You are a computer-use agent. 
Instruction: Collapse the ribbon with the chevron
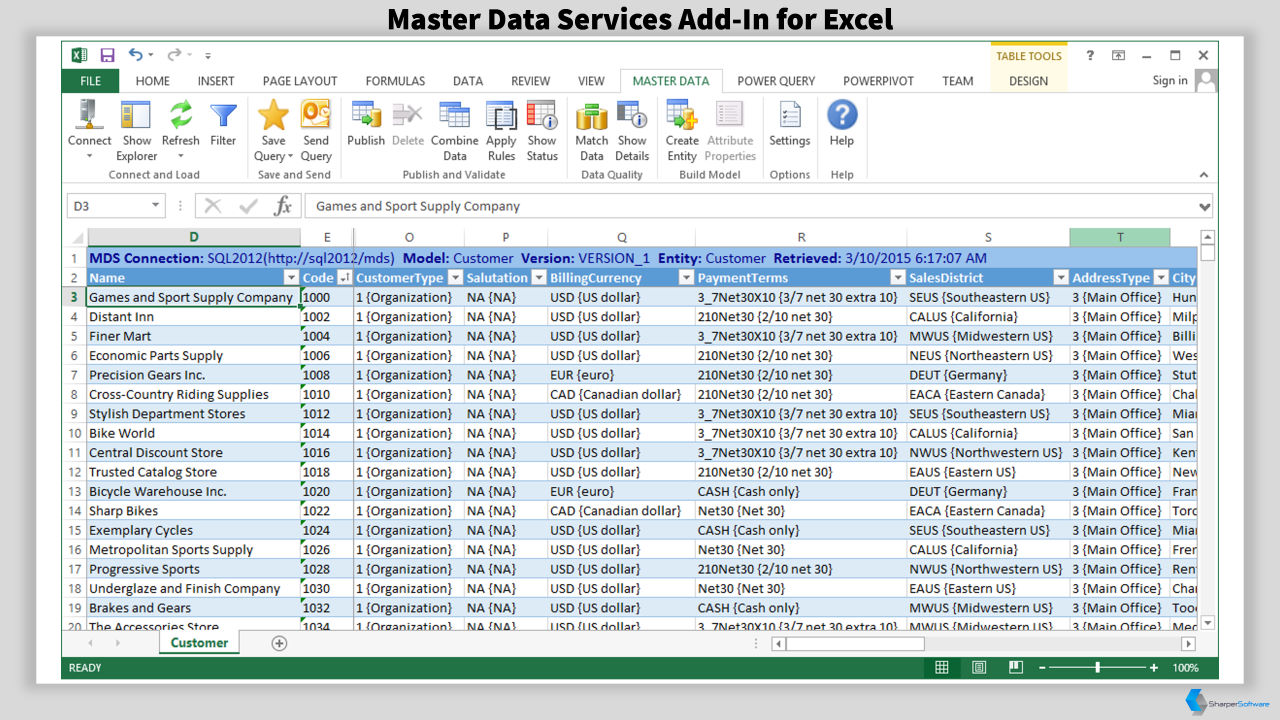1205,174
